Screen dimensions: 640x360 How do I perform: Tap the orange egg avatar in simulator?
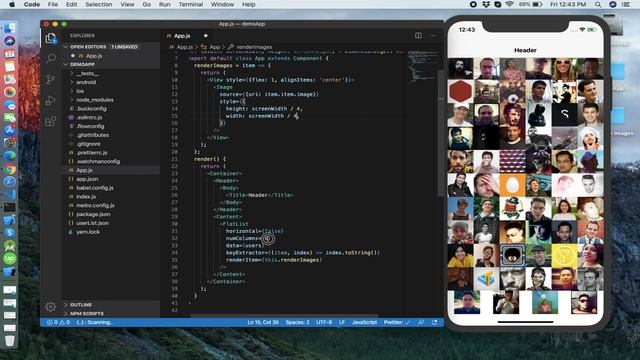[x=512, y=185]
